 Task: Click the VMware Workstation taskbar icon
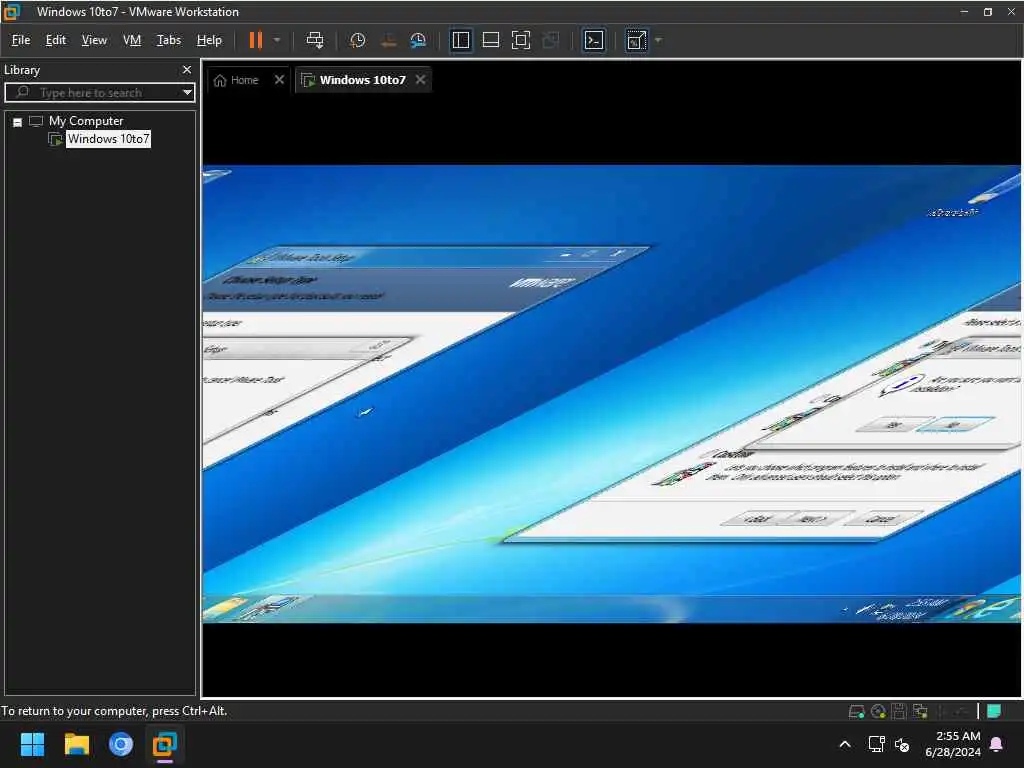(x=165, y=744)
